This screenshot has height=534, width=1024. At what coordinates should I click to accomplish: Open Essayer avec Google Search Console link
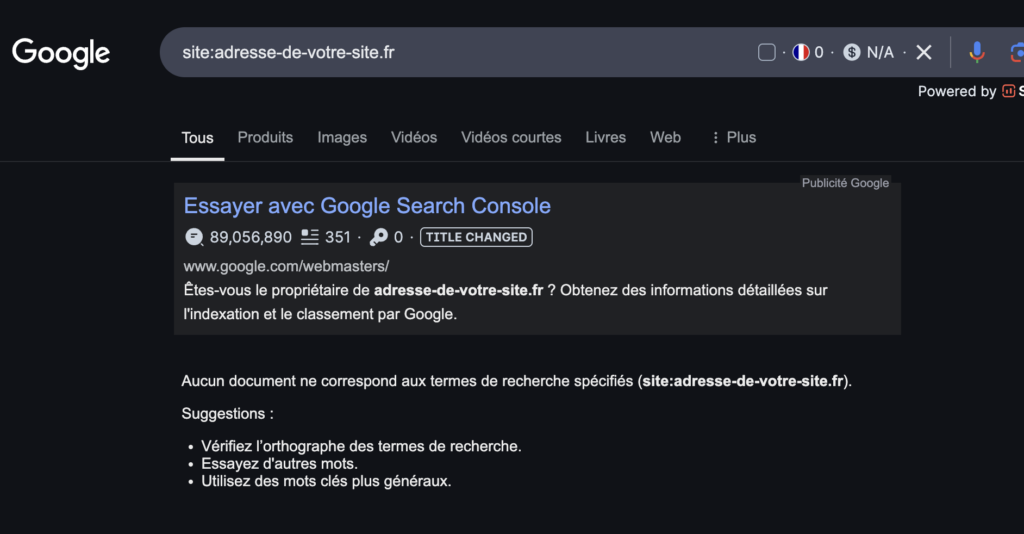click(x=367, y=206)
